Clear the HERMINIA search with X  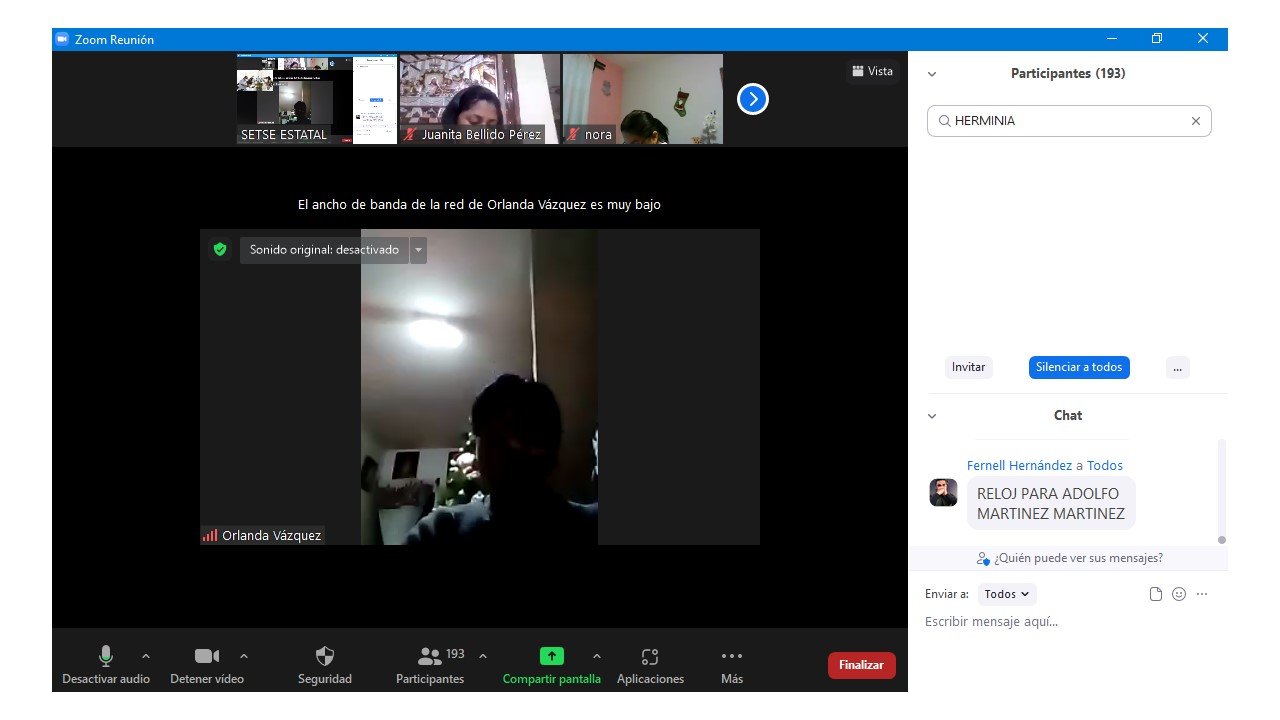pyautogui.click(x=1195, y=121)
